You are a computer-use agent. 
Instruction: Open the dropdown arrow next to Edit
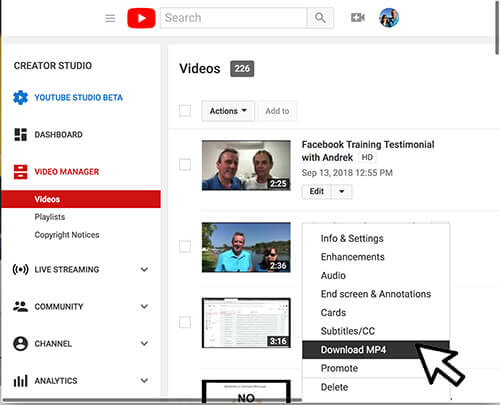(342, 191)
